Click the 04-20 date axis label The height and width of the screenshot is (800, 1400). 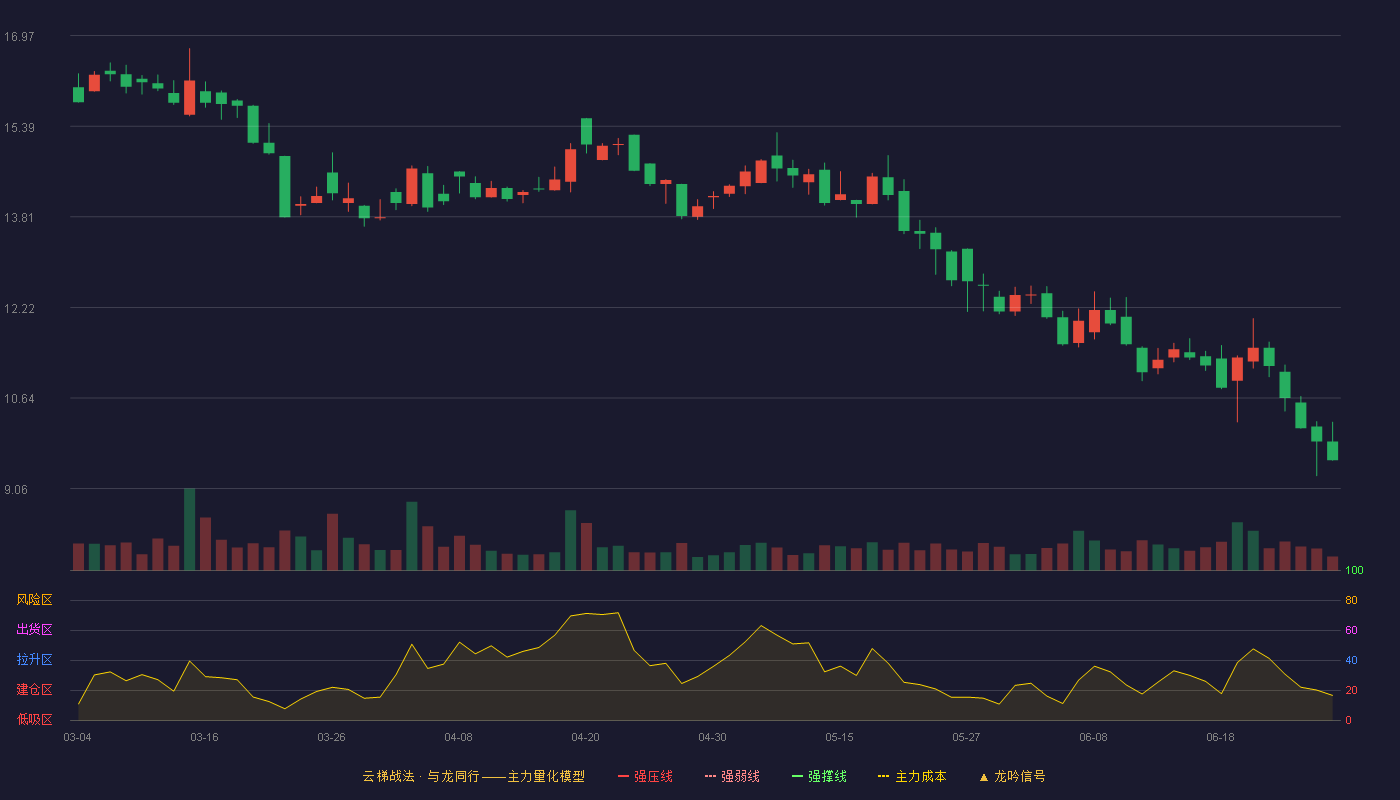coord(585,737)
